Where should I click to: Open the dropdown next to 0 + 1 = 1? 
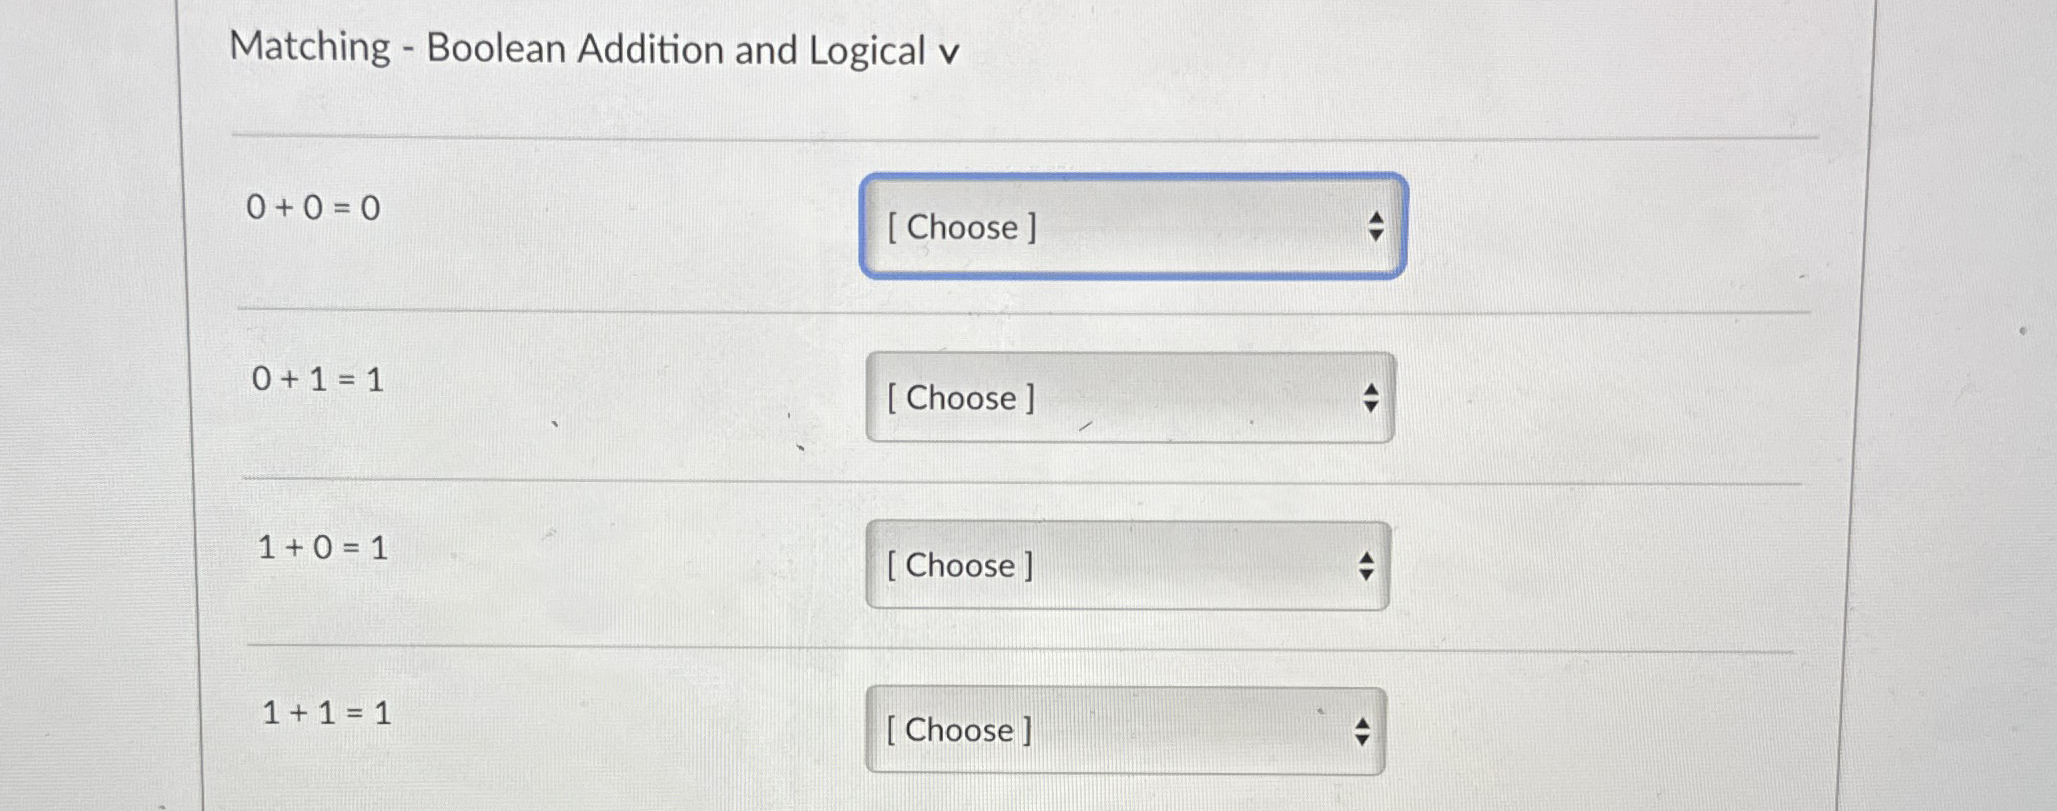tap(1130, 398)
